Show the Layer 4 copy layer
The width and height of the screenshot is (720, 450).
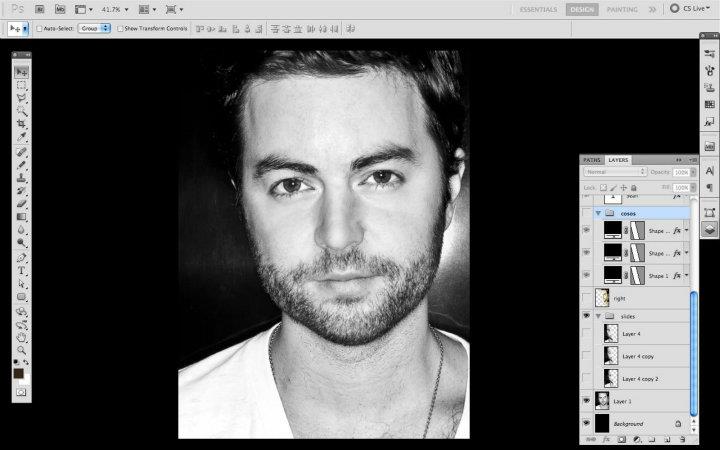586,356
